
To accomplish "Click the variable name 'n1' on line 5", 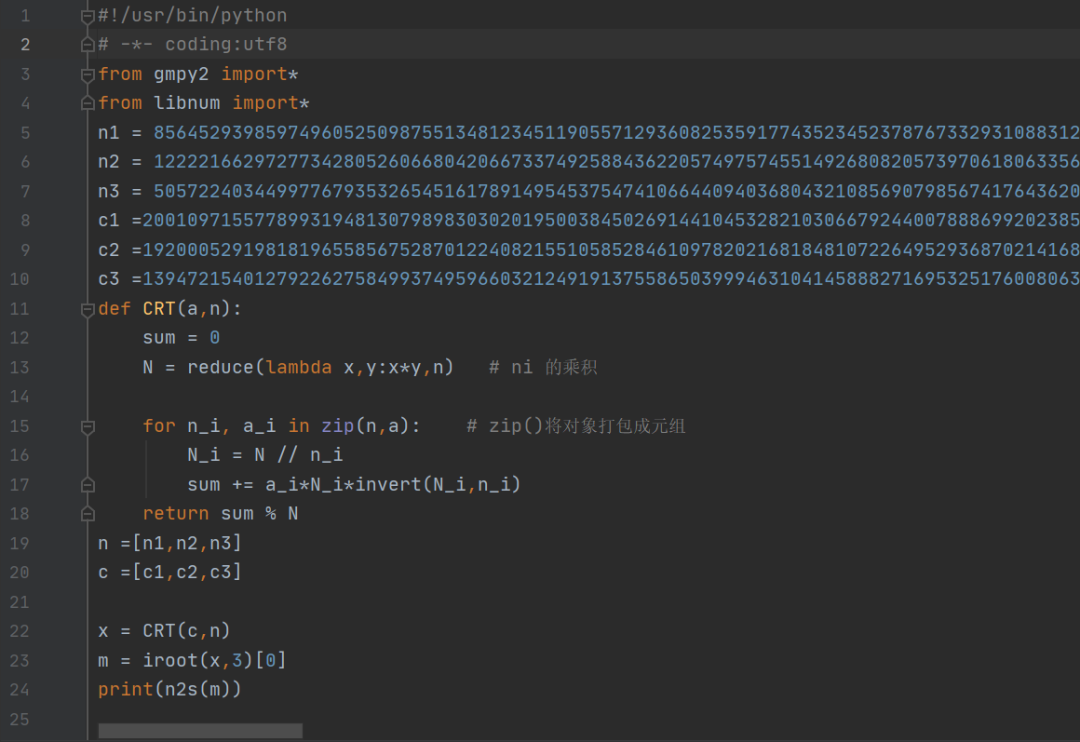I will pos(108,133).
